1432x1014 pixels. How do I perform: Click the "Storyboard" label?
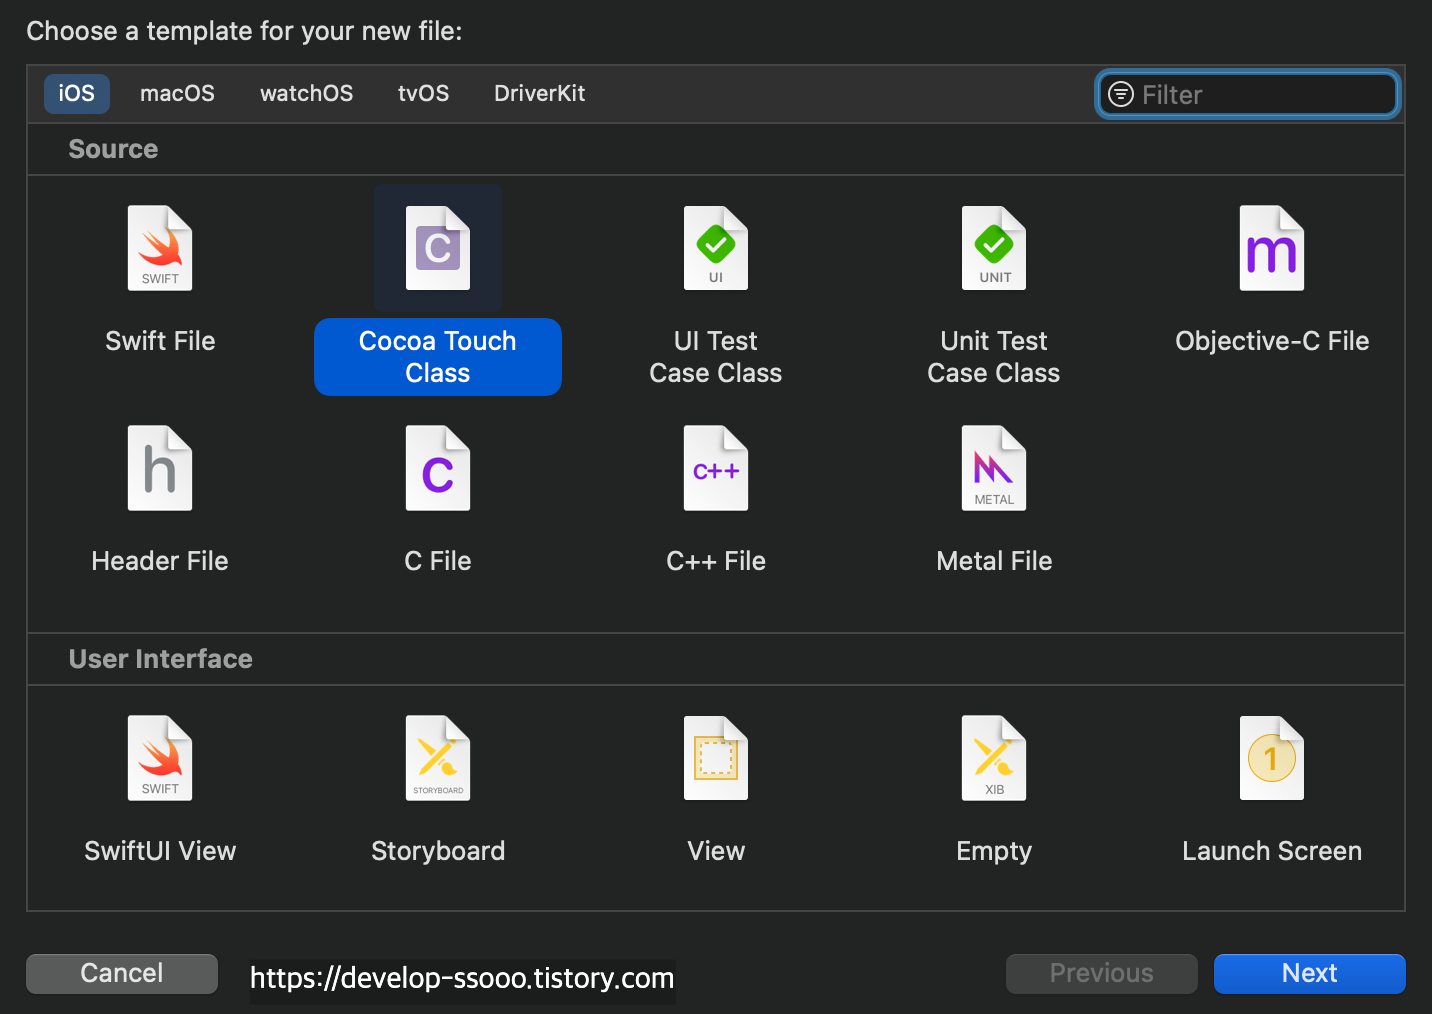[x=438, y=851]
